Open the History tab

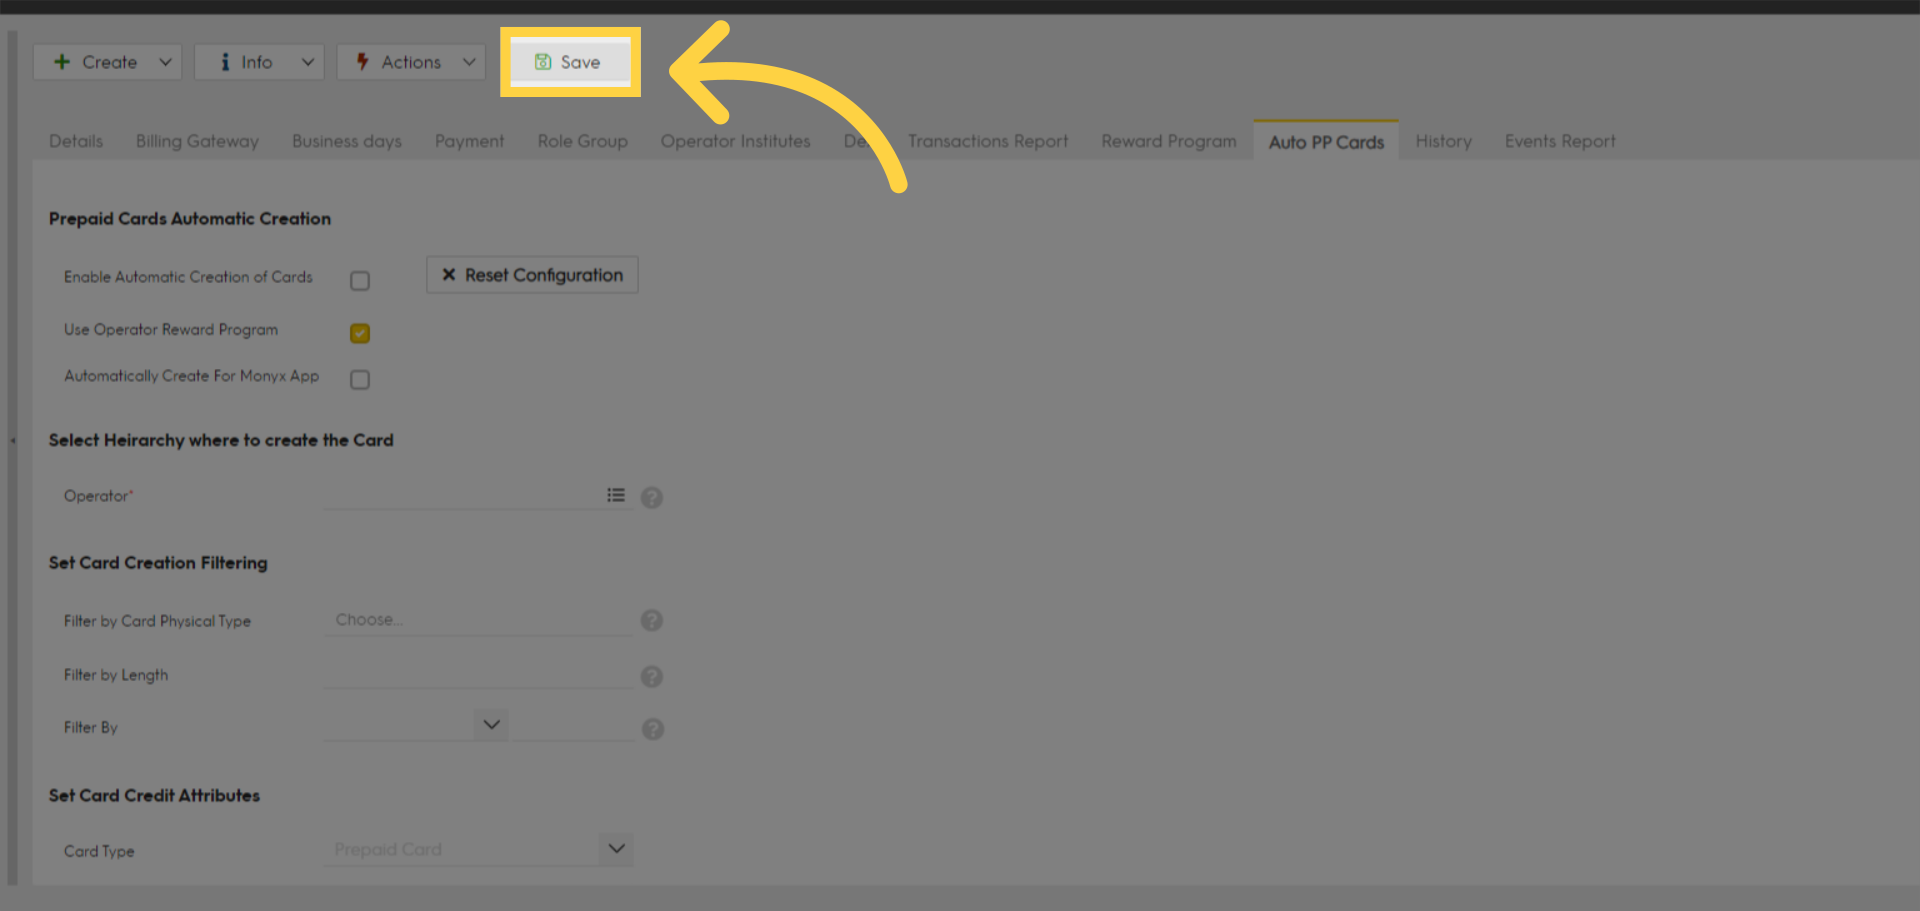tap(1443, 141)
